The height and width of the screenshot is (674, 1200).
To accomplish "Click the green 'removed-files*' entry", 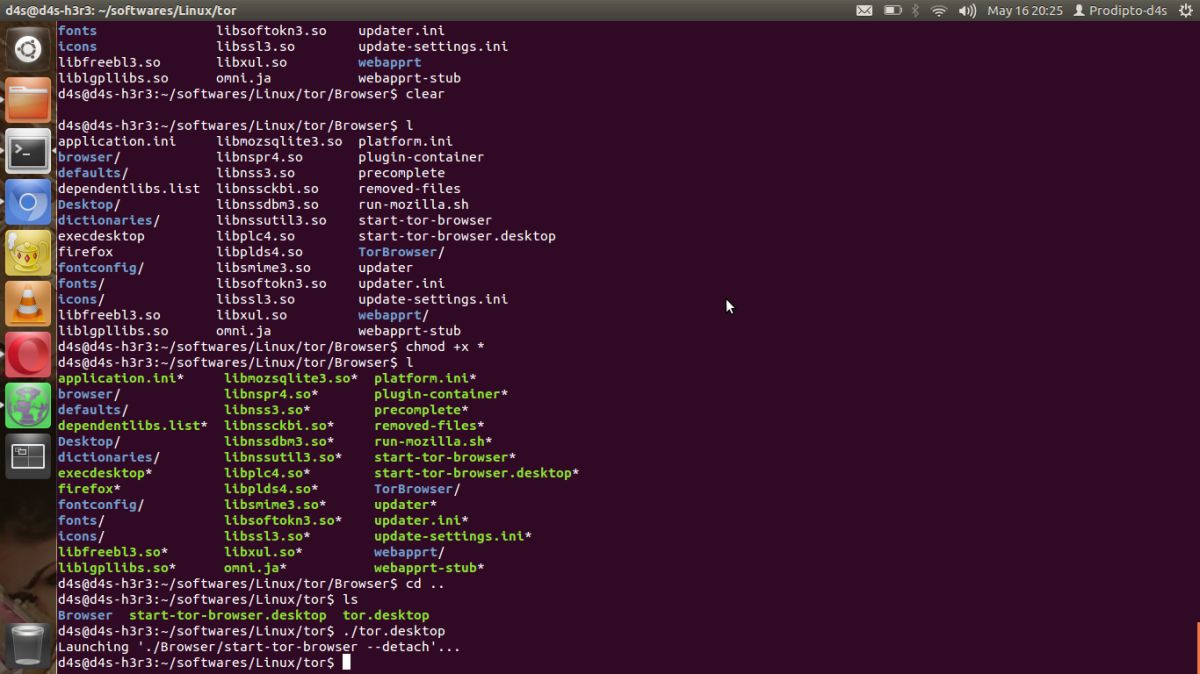I will (429, 426).
